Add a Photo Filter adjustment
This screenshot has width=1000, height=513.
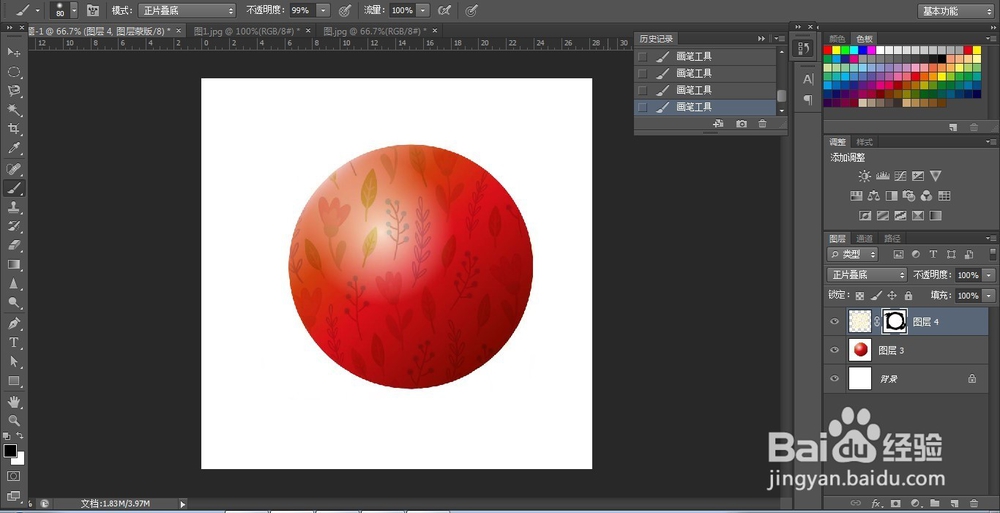point(909,196)
